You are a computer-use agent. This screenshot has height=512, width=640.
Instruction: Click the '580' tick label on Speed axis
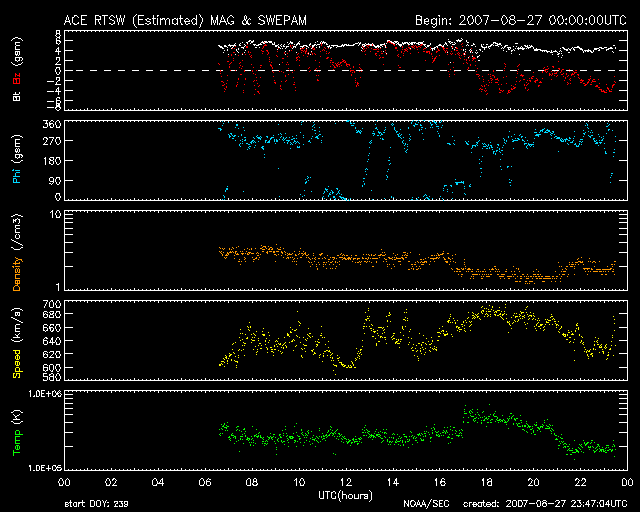(x=52, y=376)
